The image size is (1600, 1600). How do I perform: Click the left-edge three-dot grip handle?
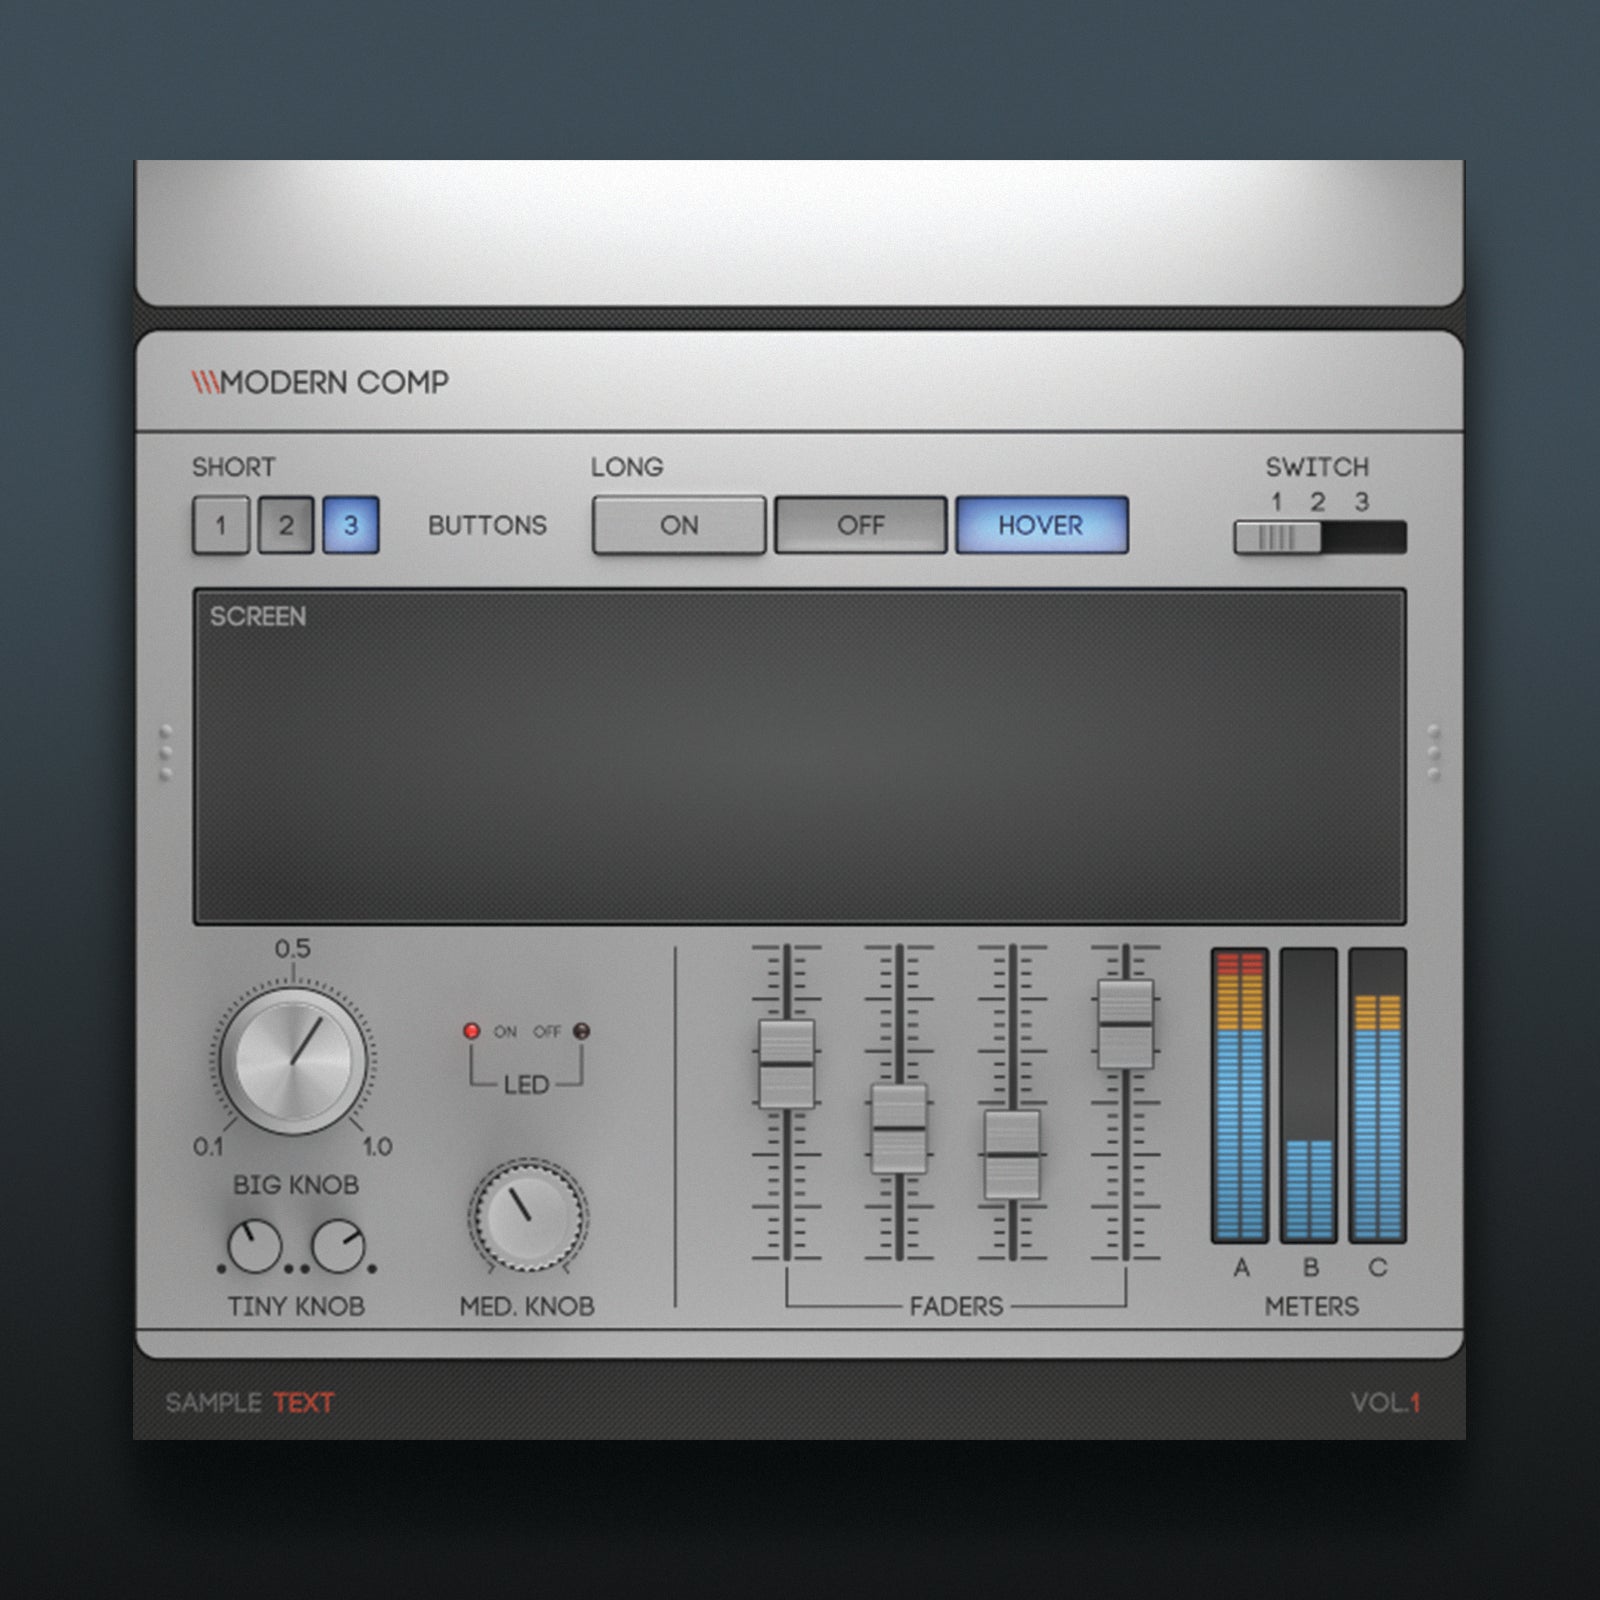(166, 752)
